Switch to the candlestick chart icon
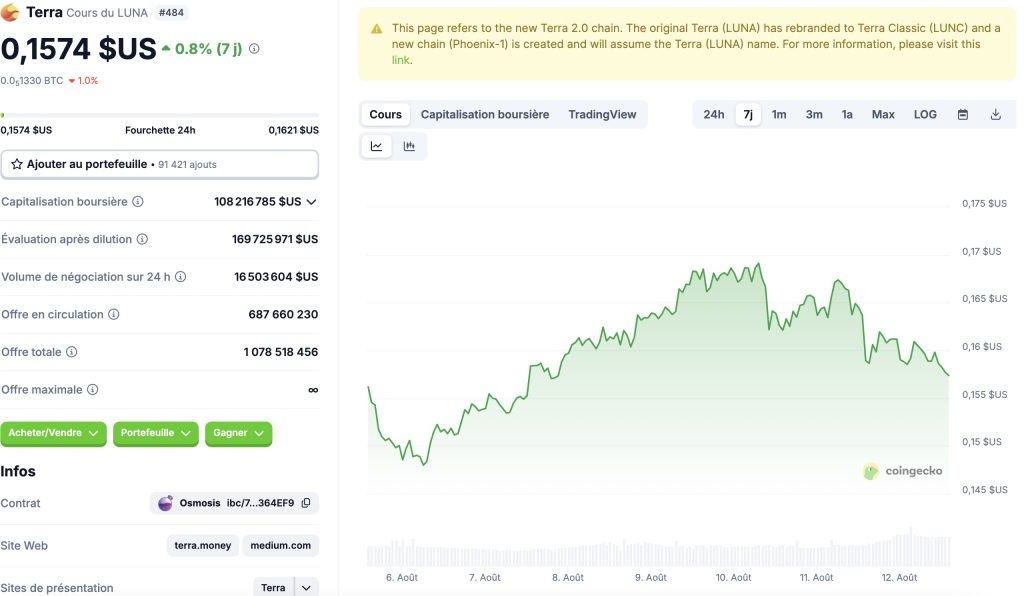Viewport: 1024px width, 596px height. pos(409,146)
